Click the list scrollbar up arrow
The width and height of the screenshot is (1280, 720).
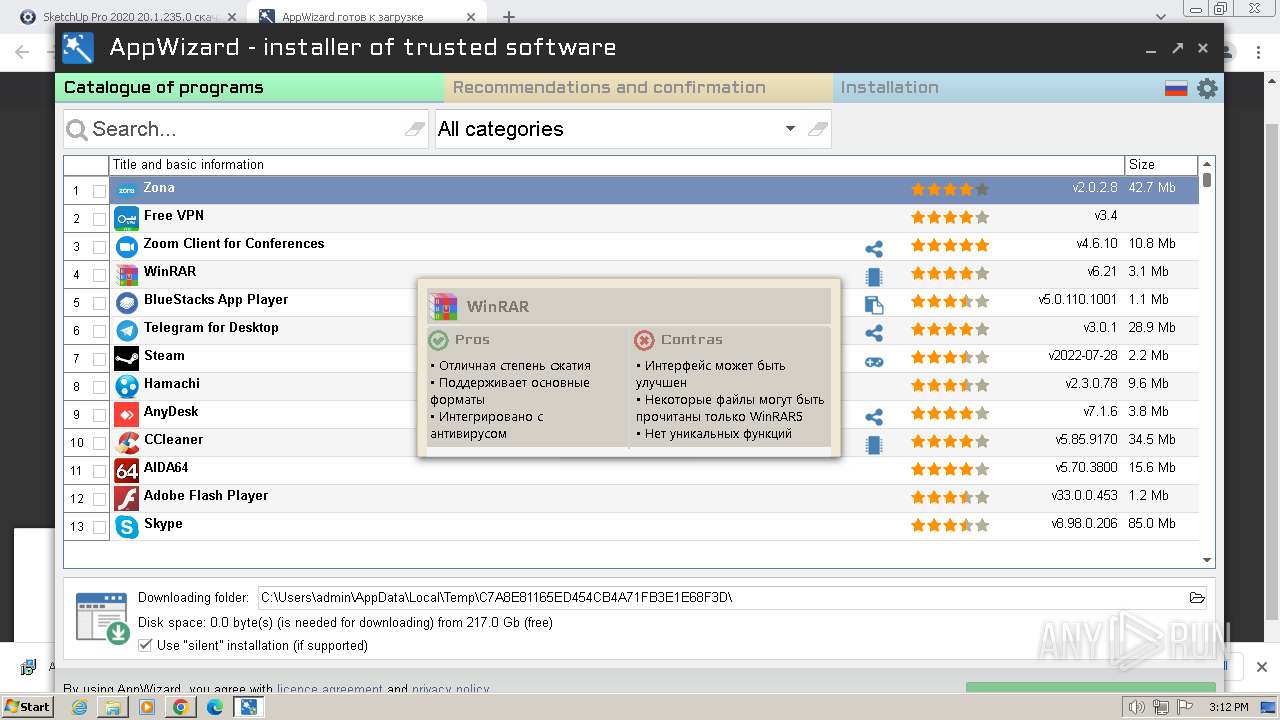(1207, 164)
